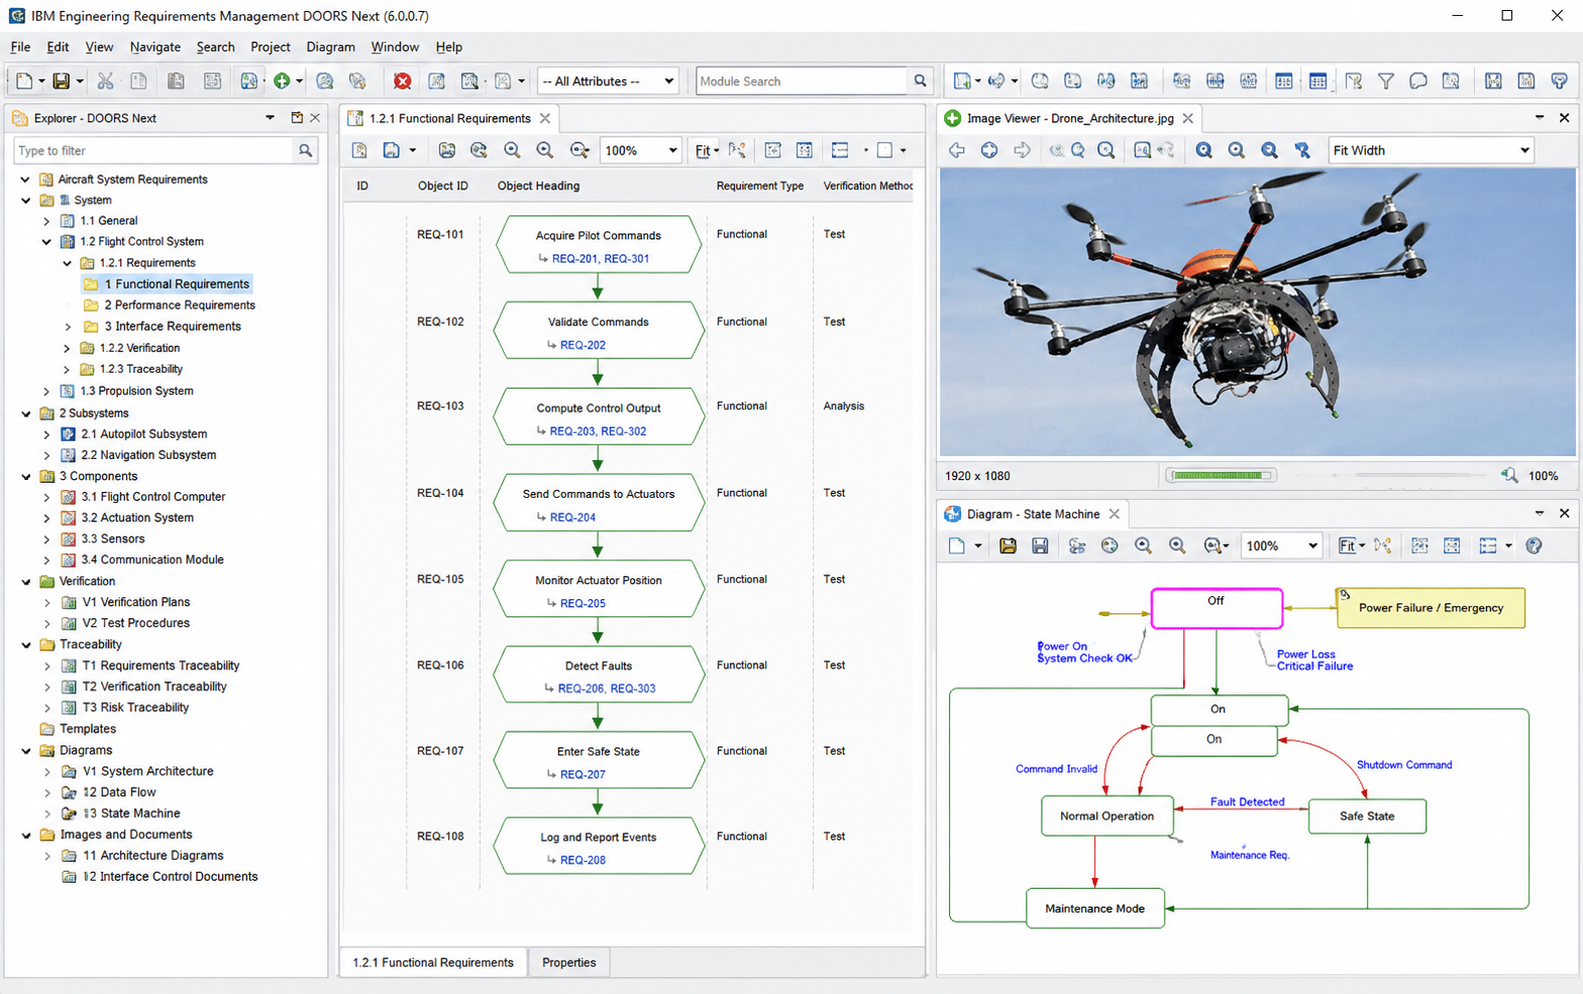Click the Cut scissors icon
This screenshot has height=994, width=1583.
point(105,81)
